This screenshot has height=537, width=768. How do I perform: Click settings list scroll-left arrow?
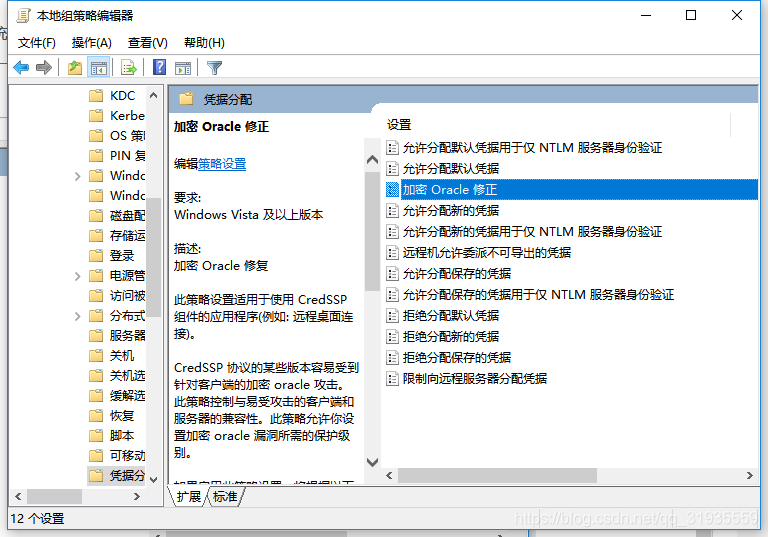[x=389, y=475]
